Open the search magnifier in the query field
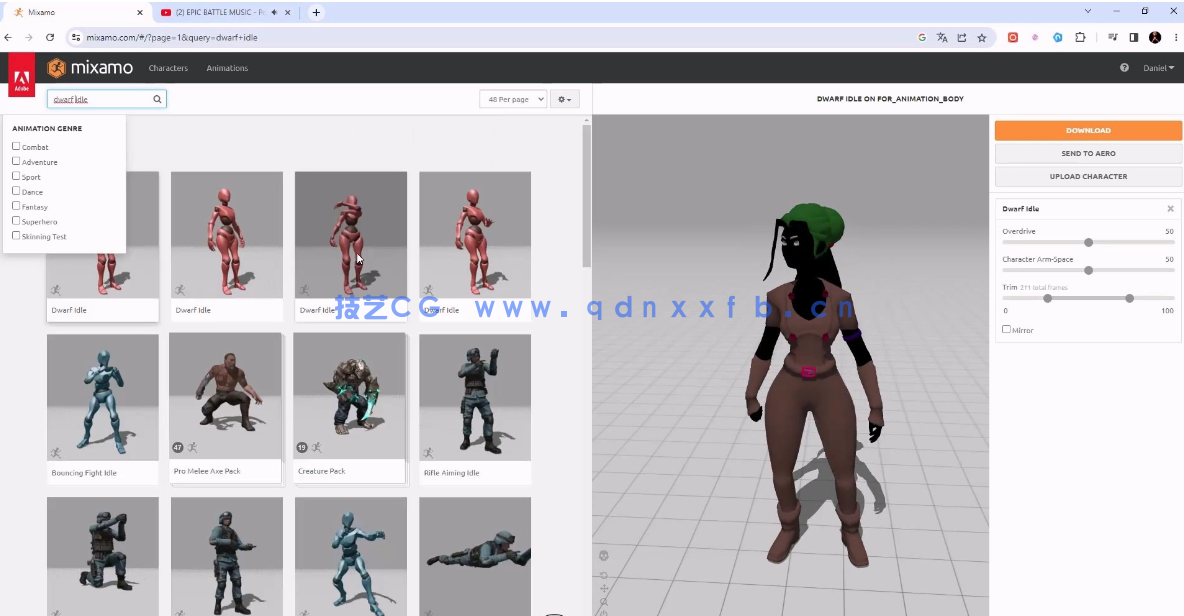Image resolution: width=1184 pixels, height=616 pixels. 157,99
